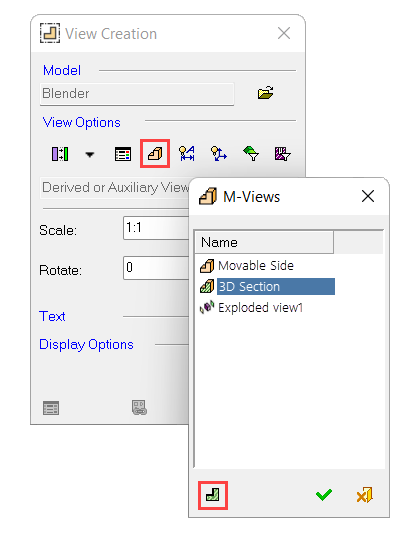Click the Rotate input field

pyautogui.click(x=156, y=268)
